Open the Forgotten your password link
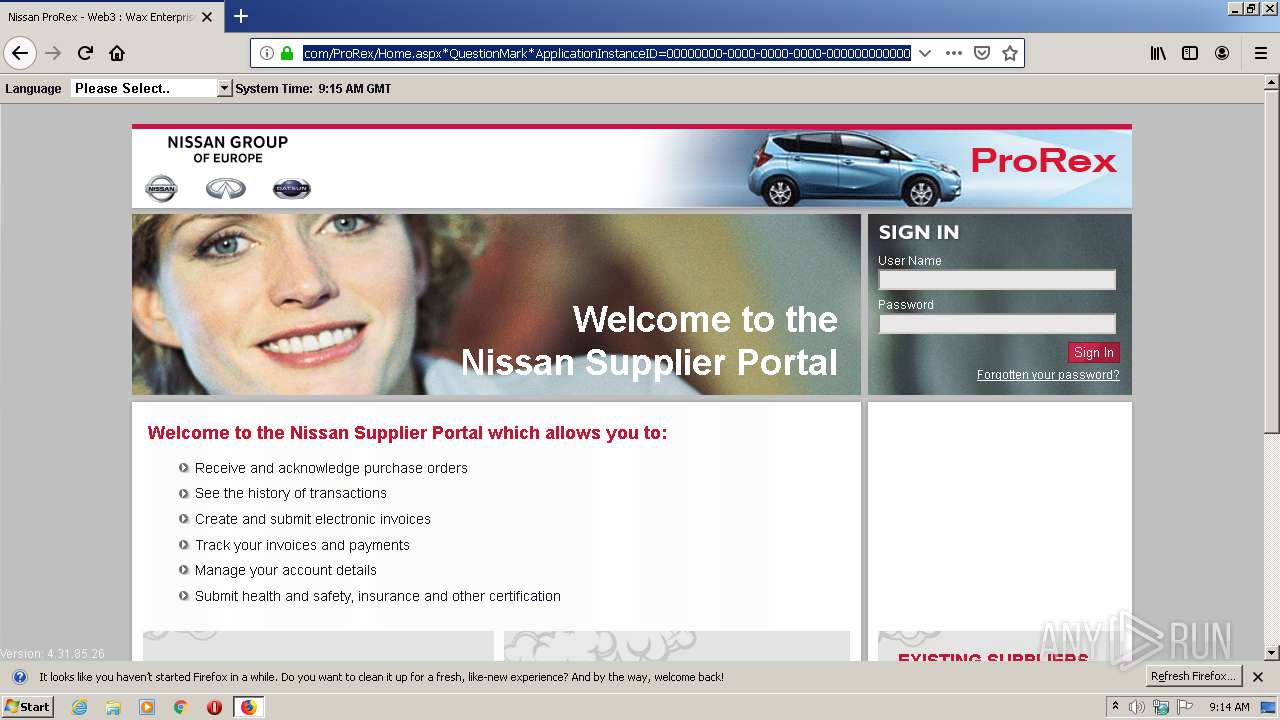 tap(1048, 375)
